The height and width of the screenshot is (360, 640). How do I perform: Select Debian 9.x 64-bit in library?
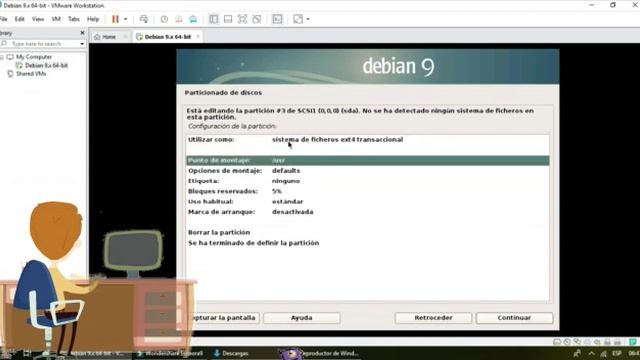click(46, 65)
